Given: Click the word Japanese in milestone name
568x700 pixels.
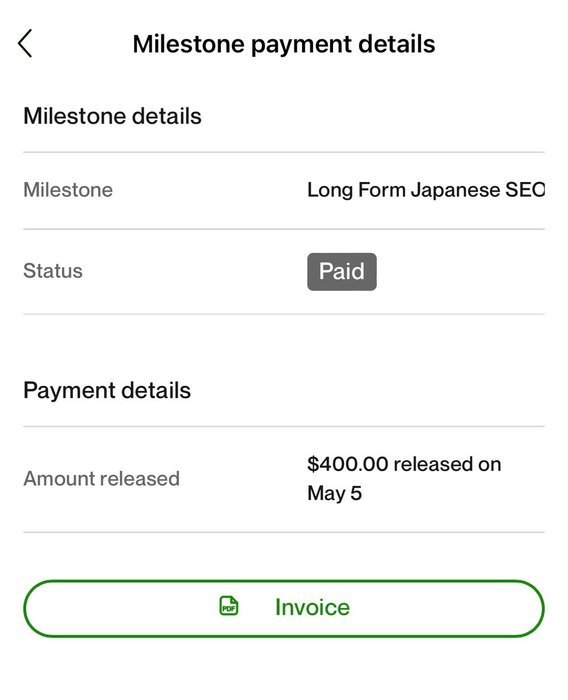Looking at the screenshot, I should pos(455,190).
